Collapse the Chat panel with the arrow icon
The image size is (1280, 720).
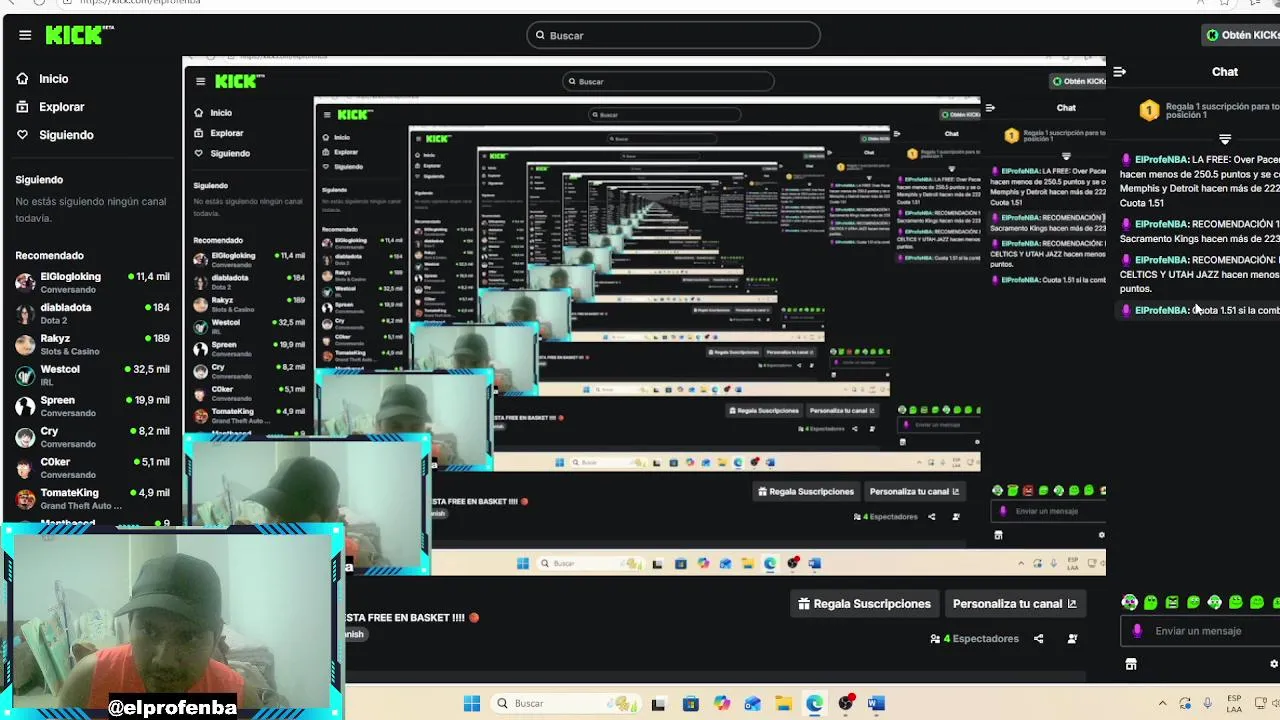click(x=1120, y=72)
